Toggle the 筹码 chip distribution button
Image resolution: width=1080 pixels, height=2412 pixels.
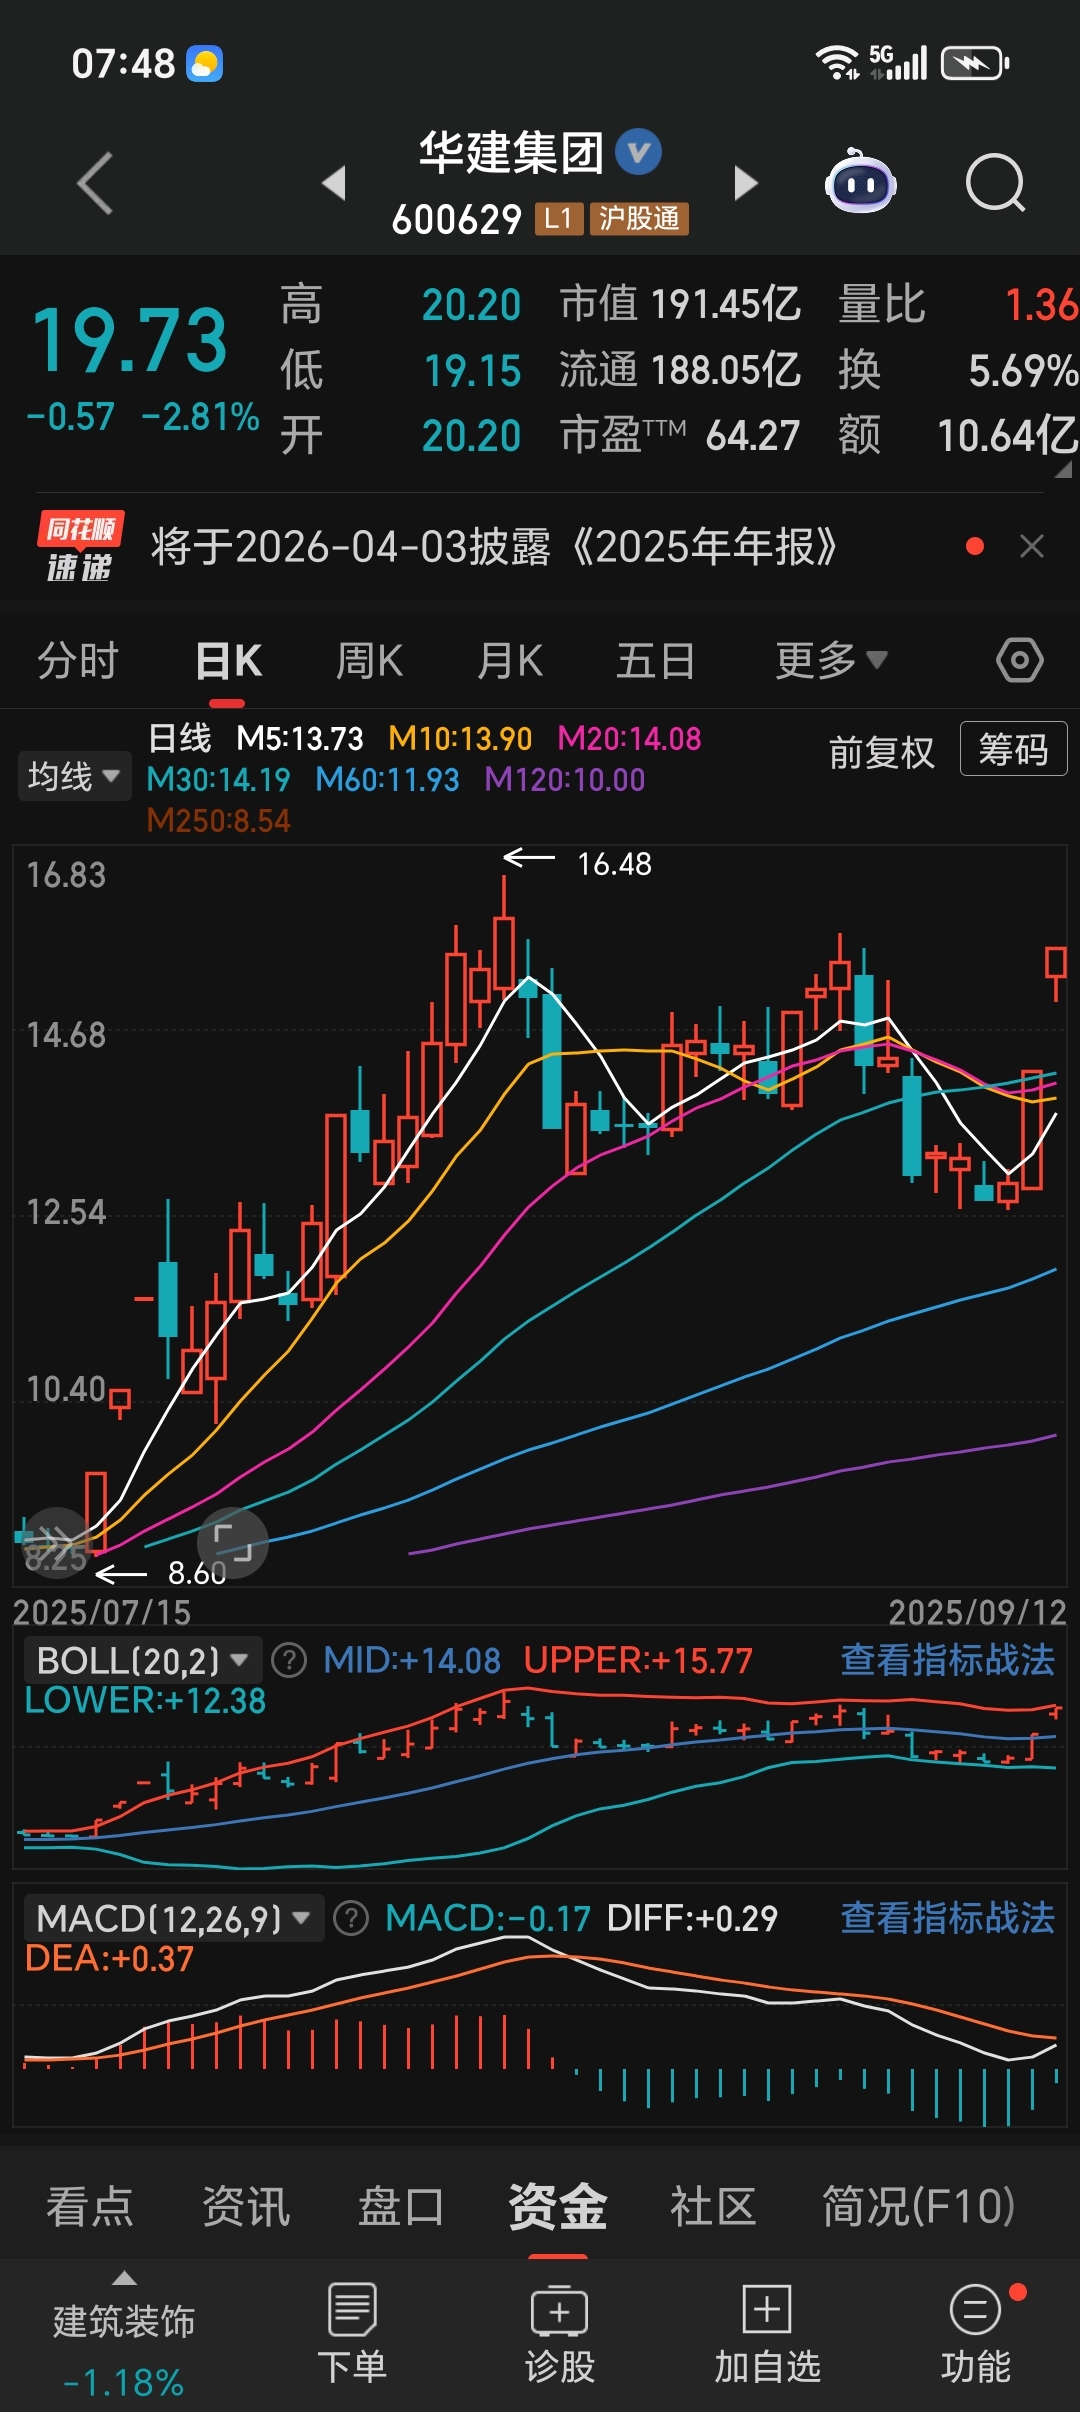(1013, 749)
